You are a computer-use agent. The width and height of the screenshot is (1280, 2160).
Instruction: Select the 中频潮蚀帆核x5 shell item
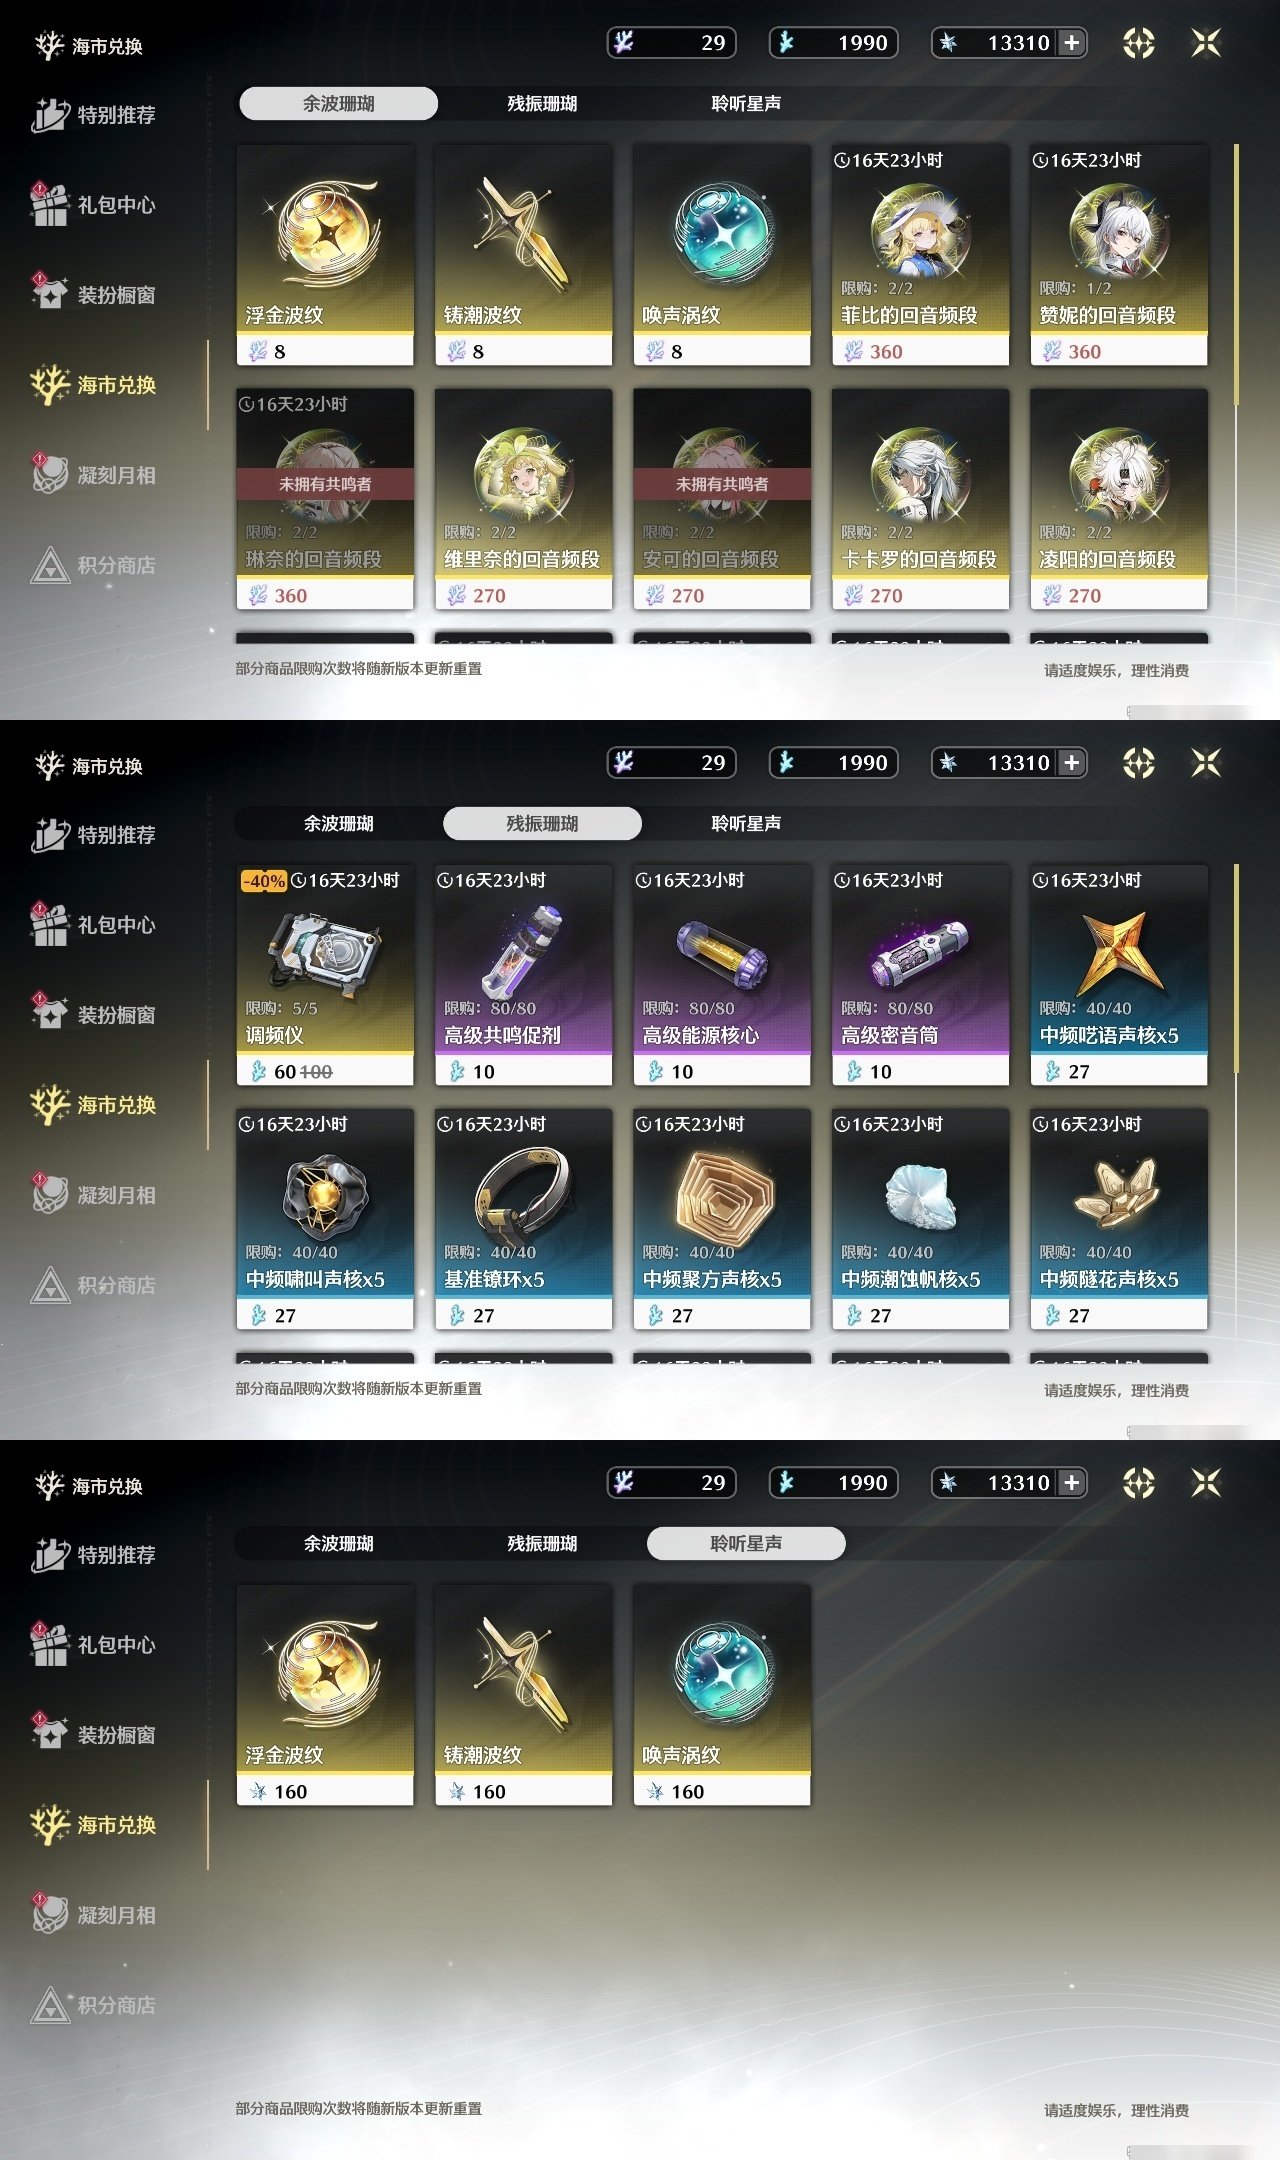[x=920, y=1219]
